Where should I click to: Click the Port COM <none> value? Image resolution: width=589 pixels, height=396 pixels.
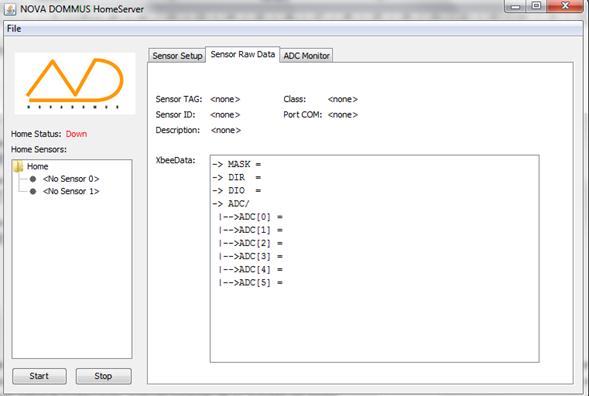(343, 115)
